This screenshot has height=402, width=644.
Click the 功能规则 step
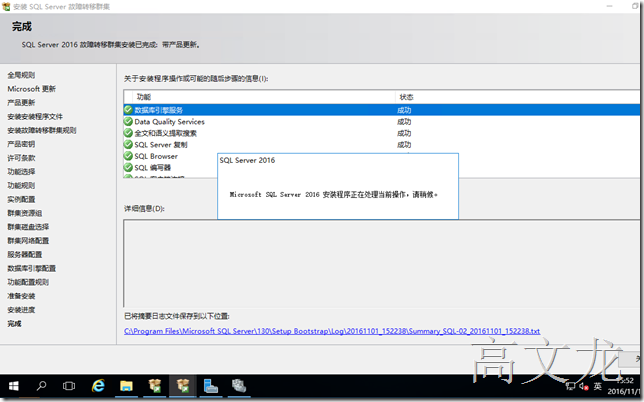(x=21, y=186)
